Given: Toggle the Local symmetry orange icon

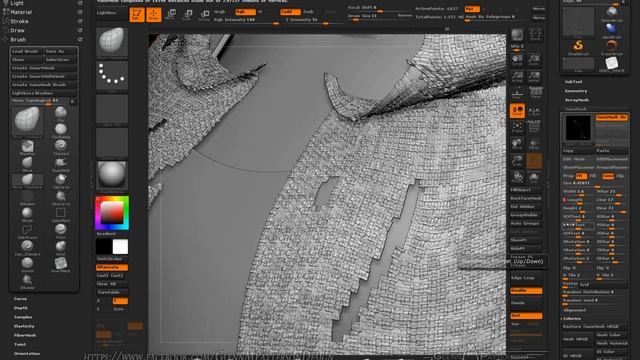Looking at the screenshot, I should point(517,110).
